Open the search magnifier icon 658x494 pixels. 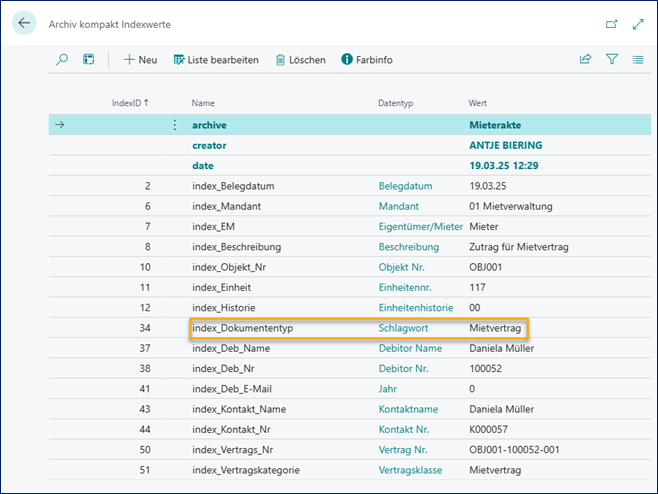(62, 60)
